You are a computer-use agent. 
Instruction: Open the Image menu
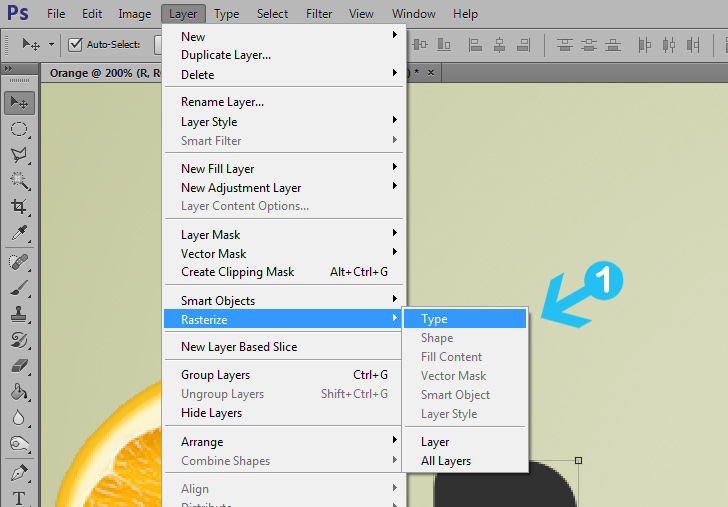pos(135,14)
